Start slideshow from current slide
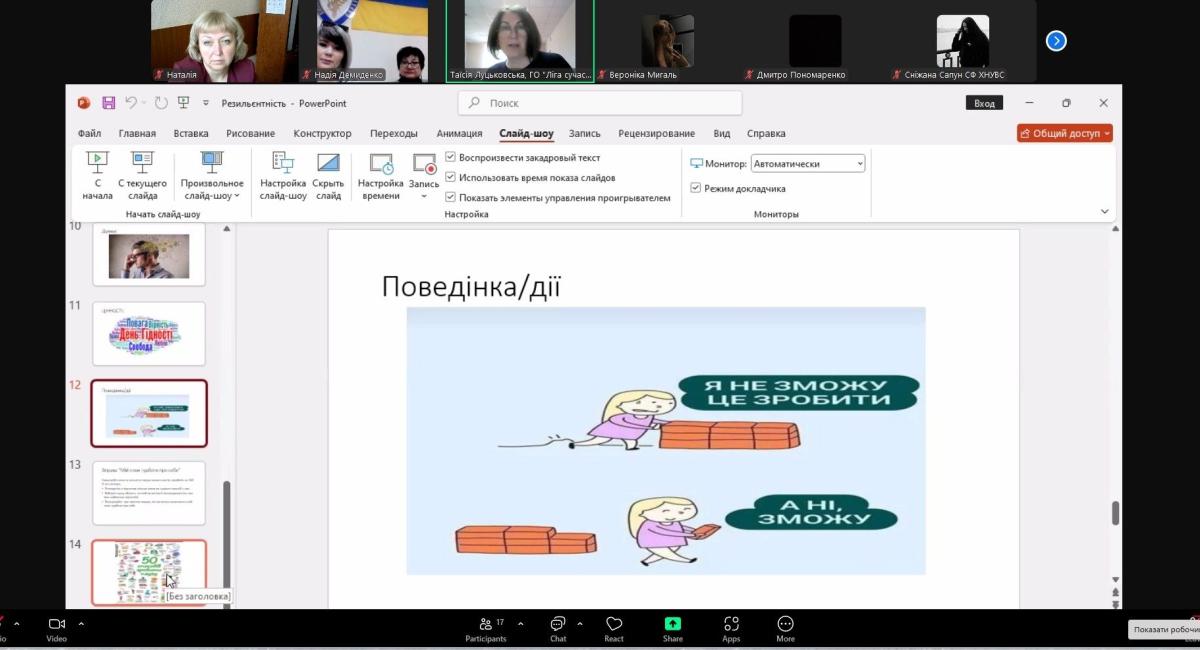This screenshot has height=650, width=1200. click(x=142, y=163)
